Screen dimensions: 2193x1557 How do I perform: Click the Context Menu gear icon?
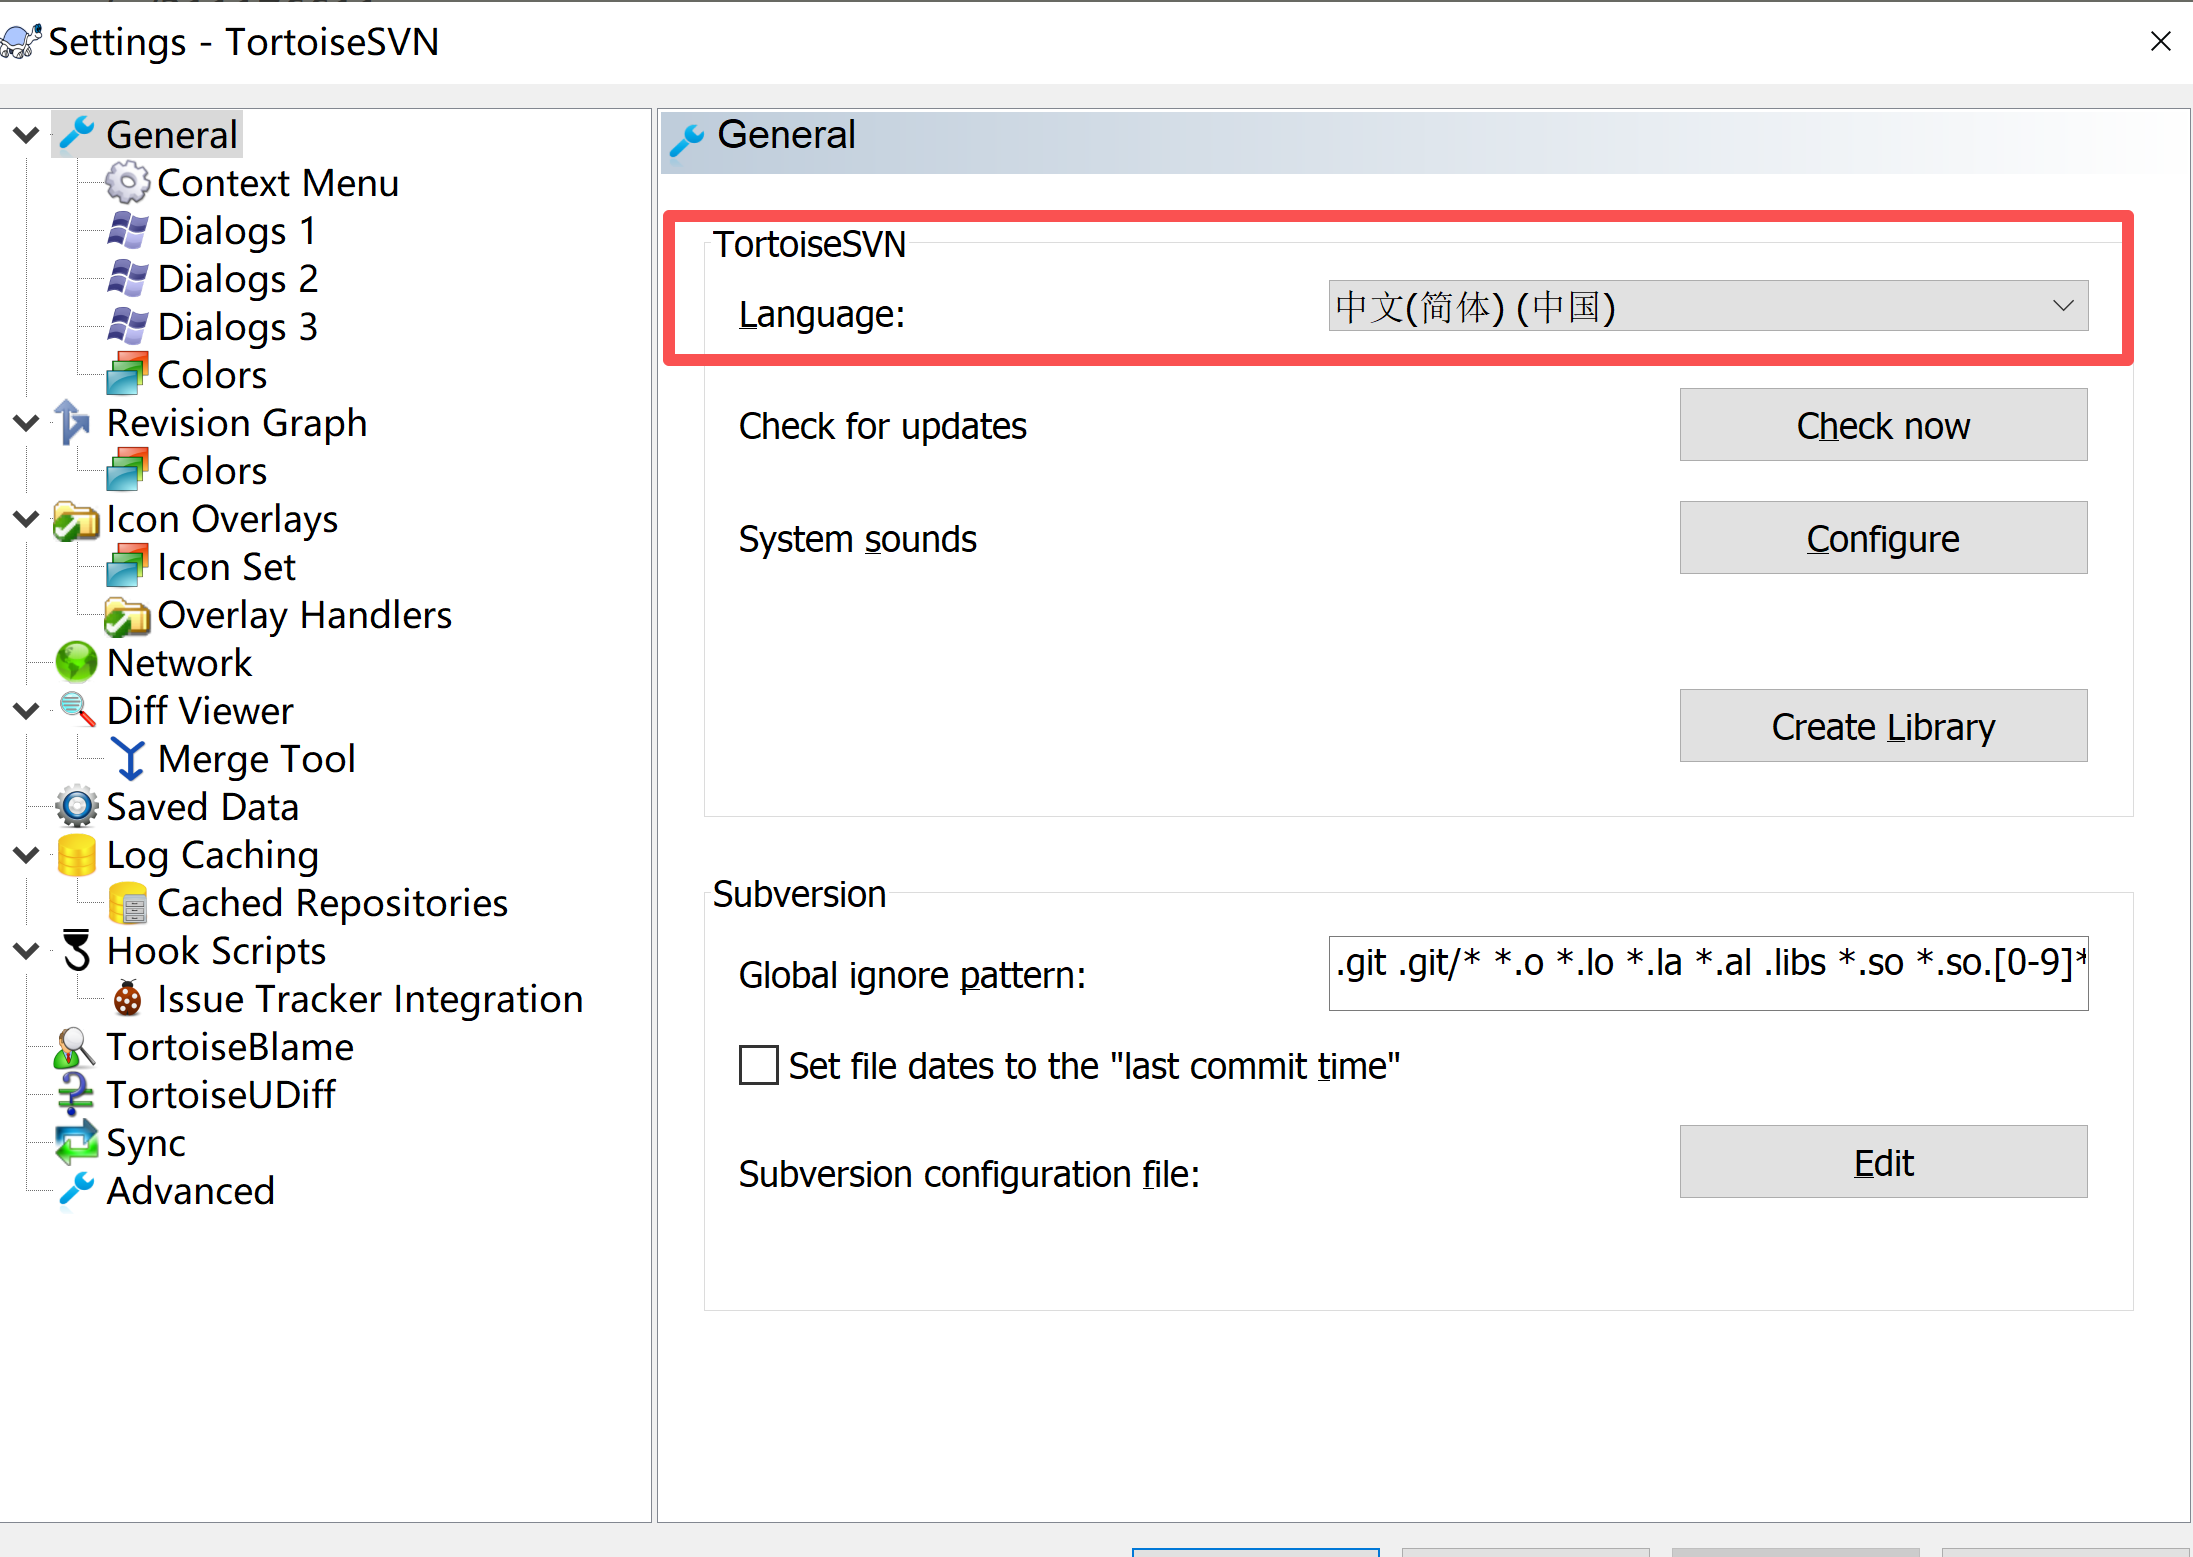pyautogui.click(x=127, y=183)
